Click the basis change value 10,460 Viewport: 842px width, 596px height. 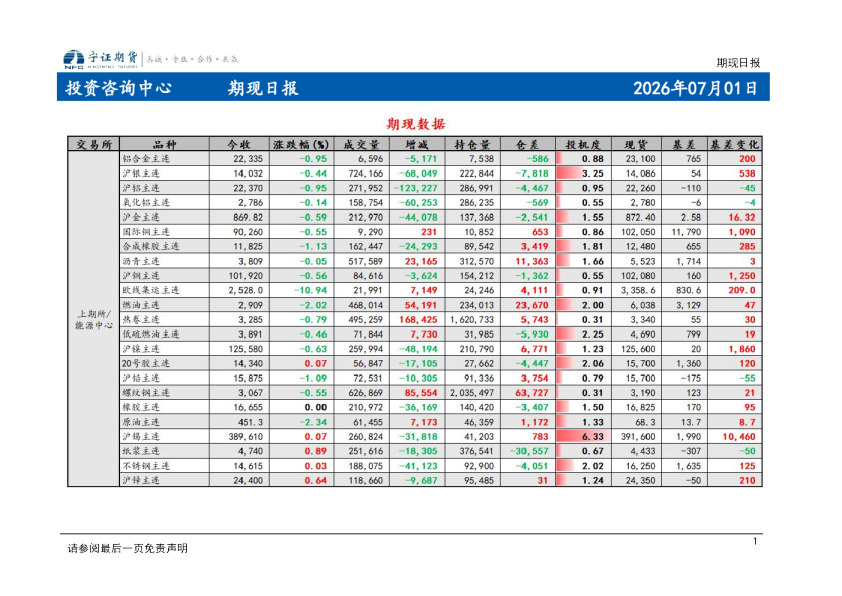(x=739, y=437)
